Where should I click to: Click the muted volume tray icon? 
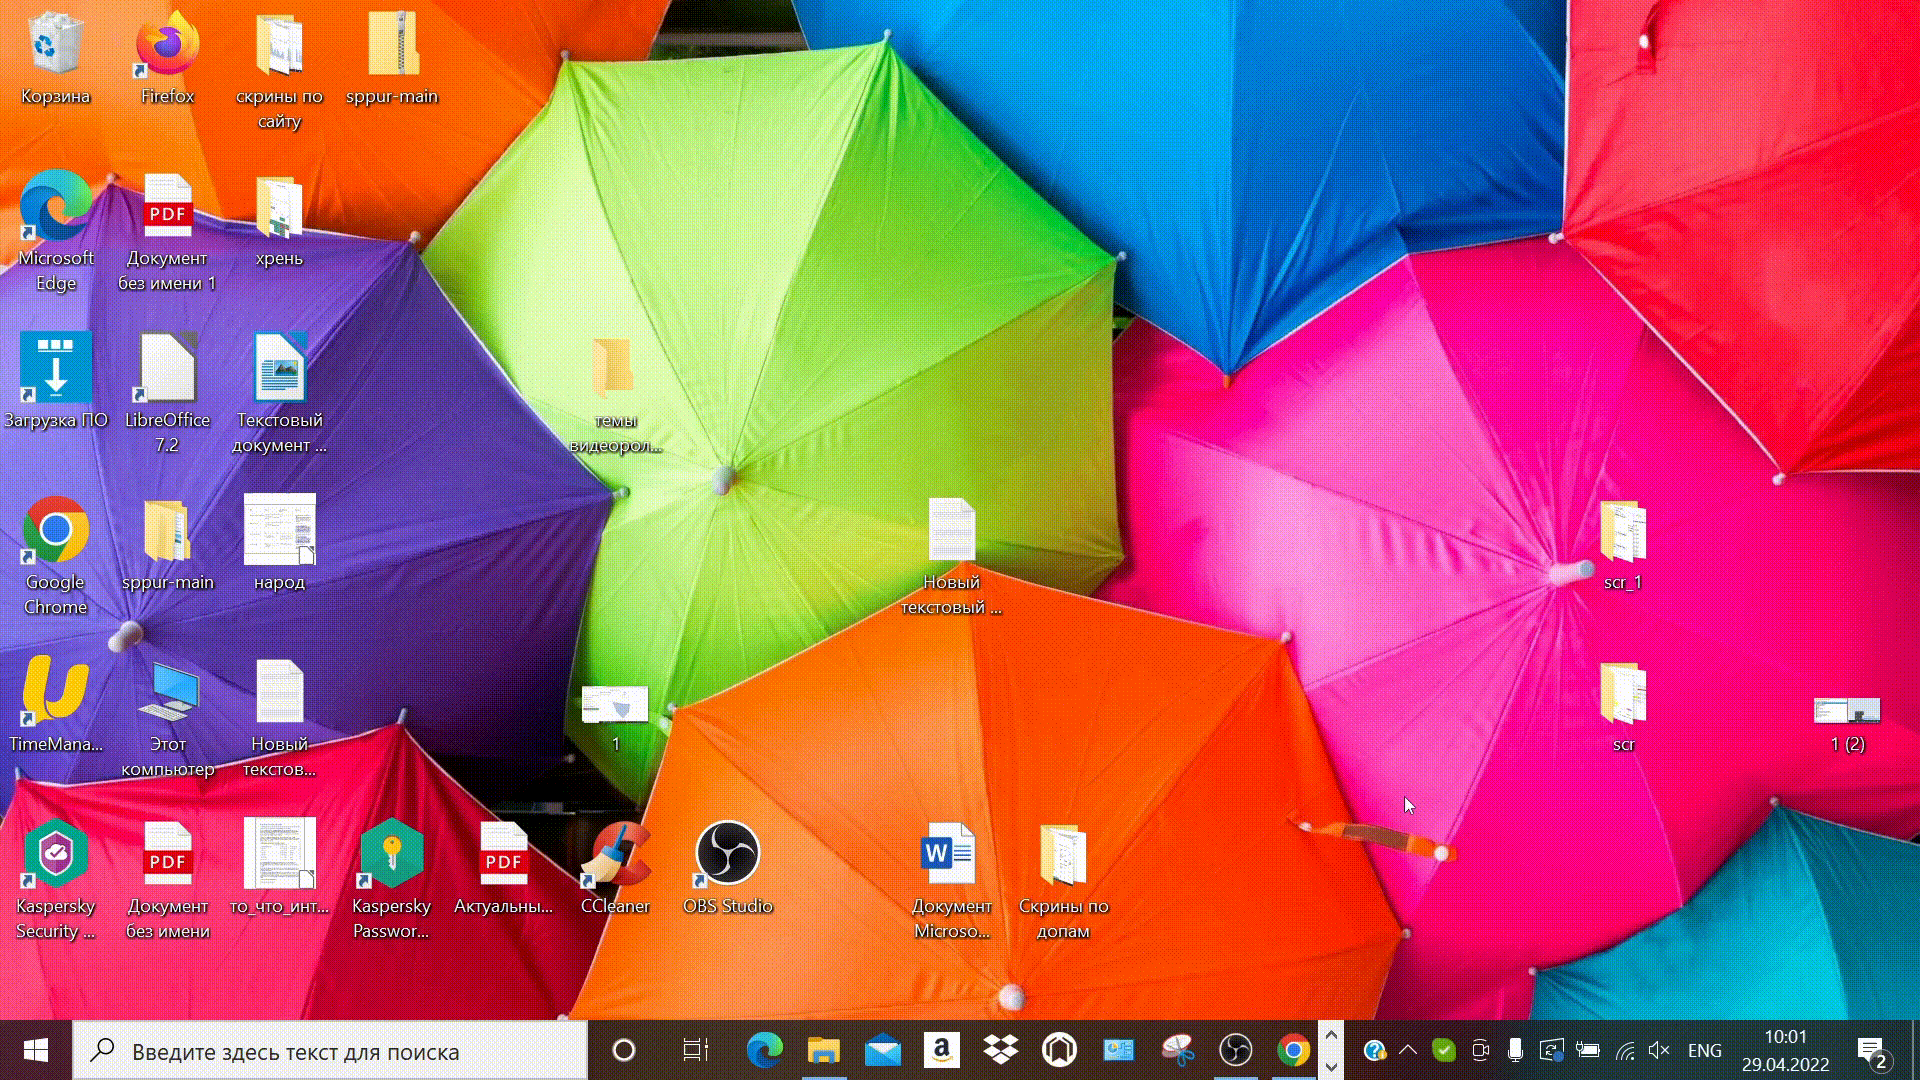pyautogui.click(x=1660, y=1050)
